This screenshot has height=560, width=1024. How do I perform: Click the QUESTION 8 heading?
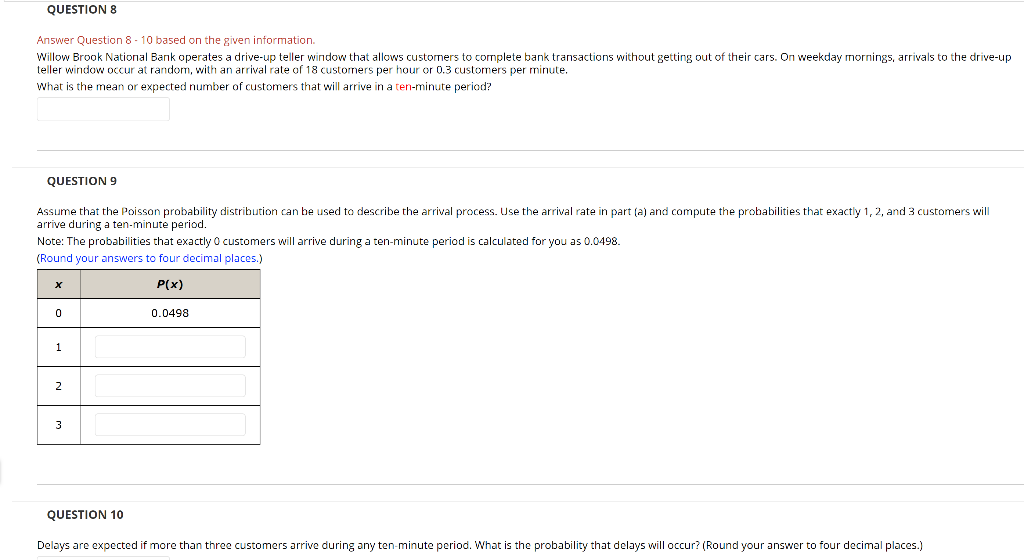click(82, 10)
